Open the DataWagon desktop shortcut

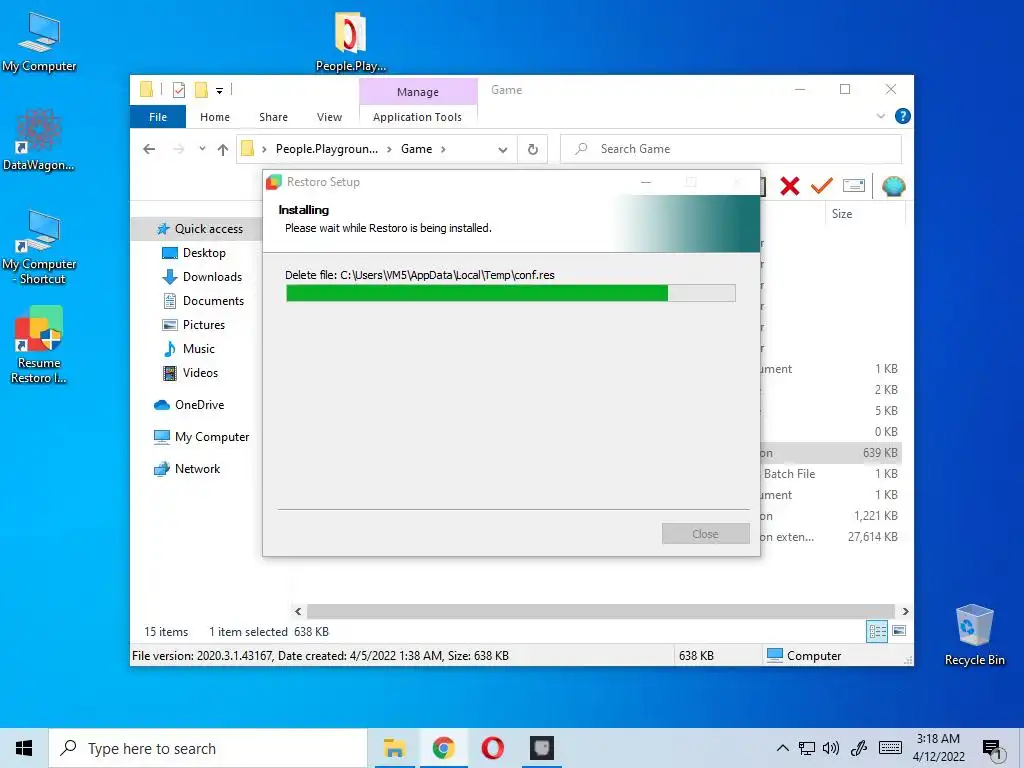coord(38,140)
